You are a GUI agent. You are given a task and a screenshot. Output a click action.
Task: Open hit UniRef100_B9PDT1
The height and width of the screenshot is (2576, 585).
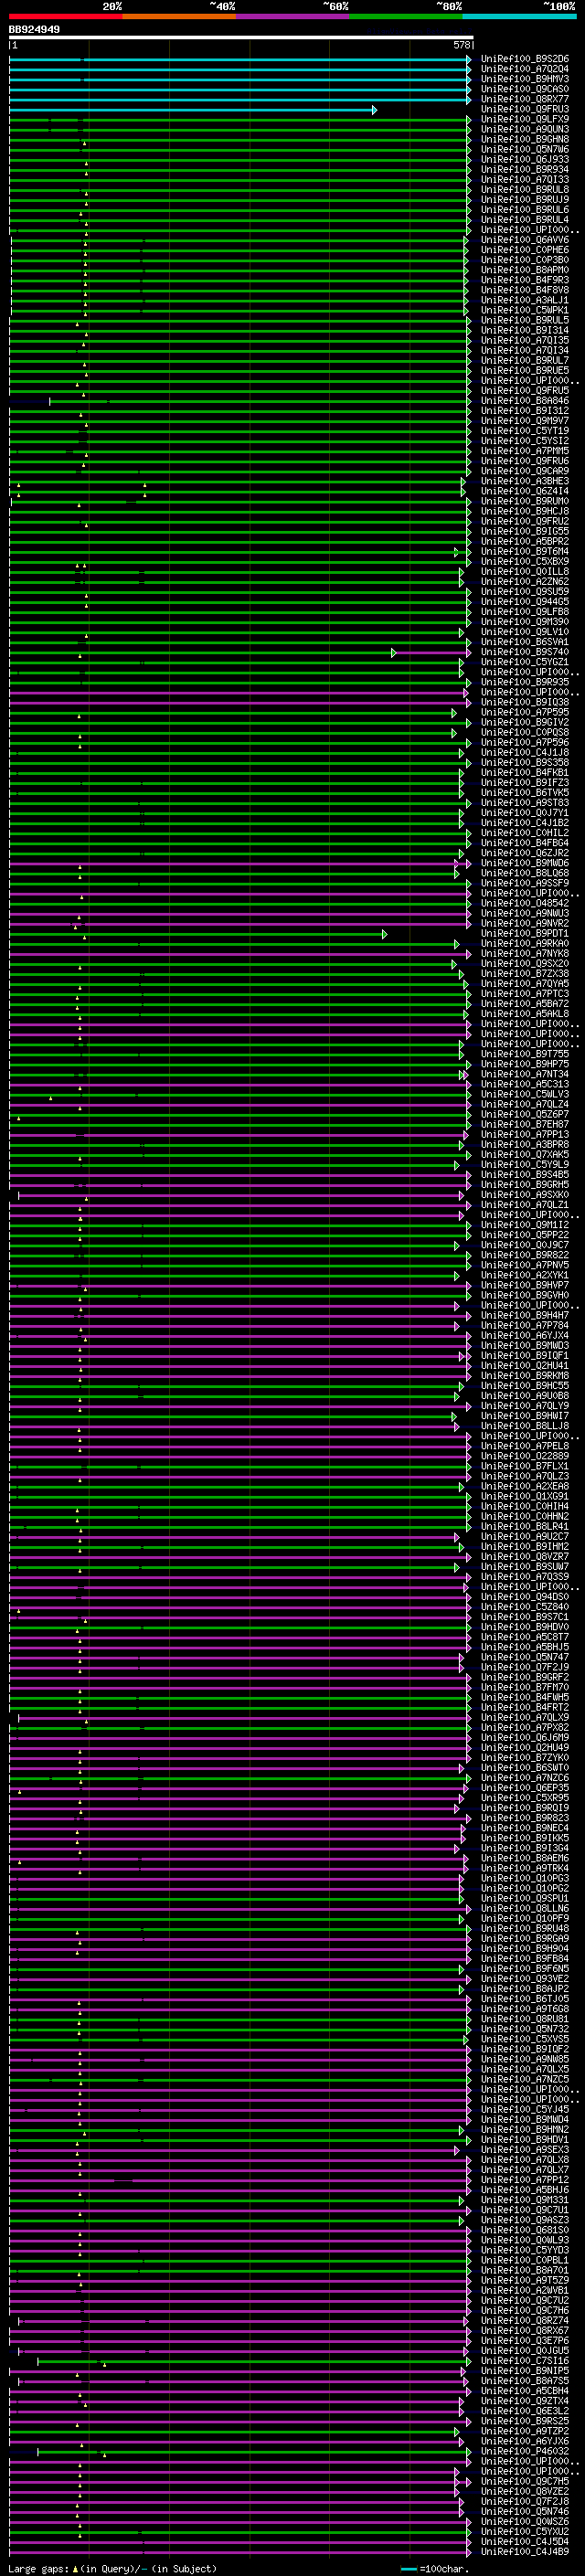(x=524, y=934)
